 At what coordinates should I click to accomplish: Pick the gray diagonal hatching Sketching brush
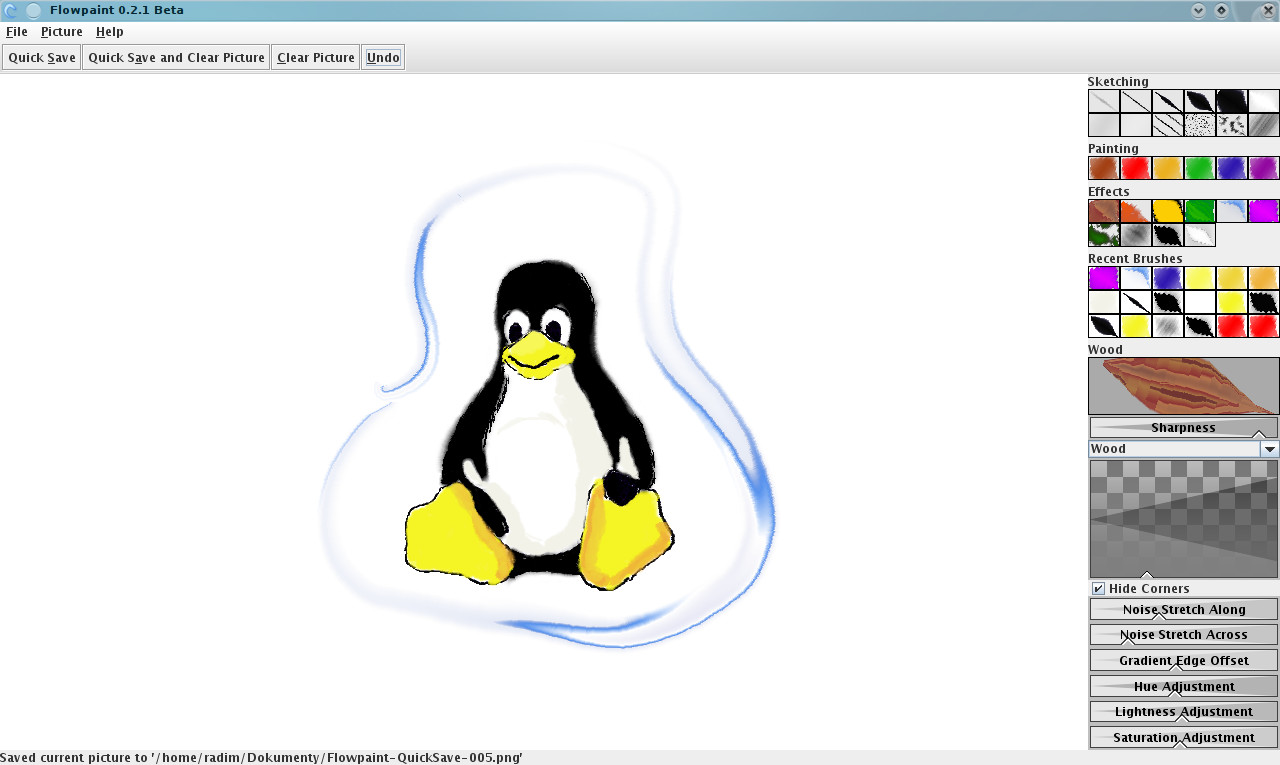pyautogui.click(x=1264, y=125)
